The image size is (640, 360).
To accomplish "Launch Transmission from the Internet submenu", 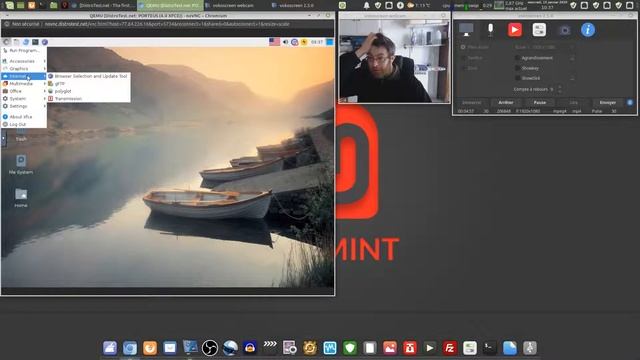I will point(89,99).
